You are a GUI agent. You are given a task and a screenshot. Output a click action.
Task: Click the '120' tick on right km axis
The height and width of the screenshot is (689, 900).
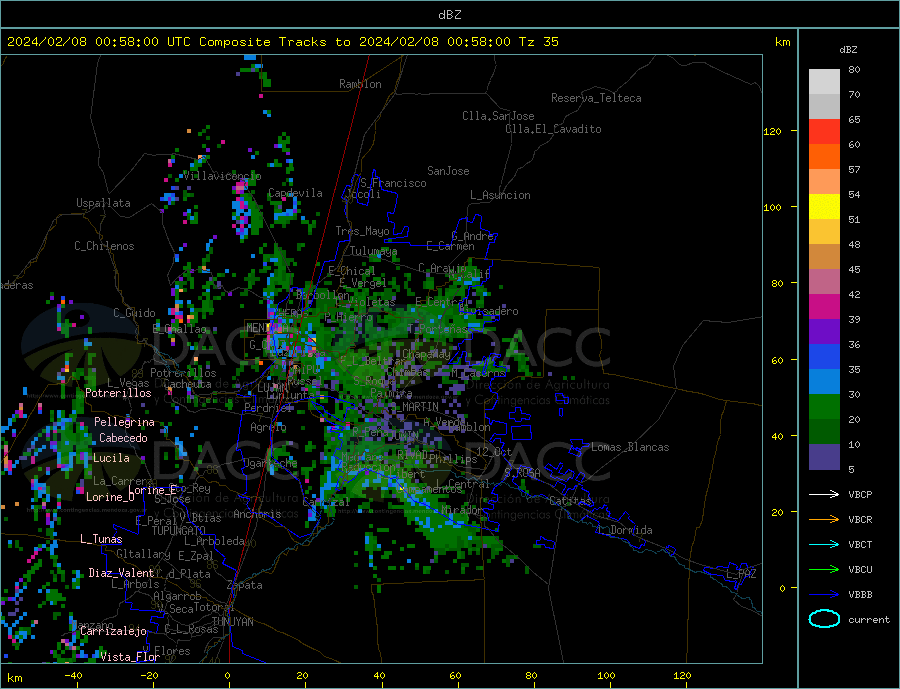(x=773, y=131)
